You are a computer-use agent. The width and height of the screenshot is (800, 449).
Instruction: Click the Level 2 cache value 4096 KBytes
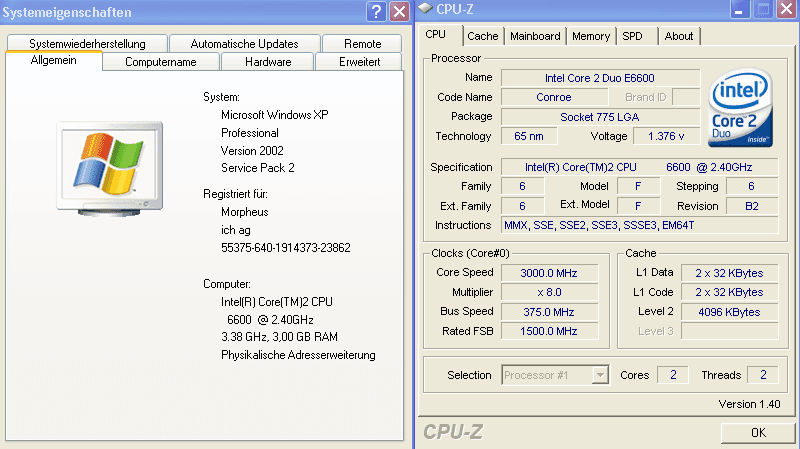point(730,312)
